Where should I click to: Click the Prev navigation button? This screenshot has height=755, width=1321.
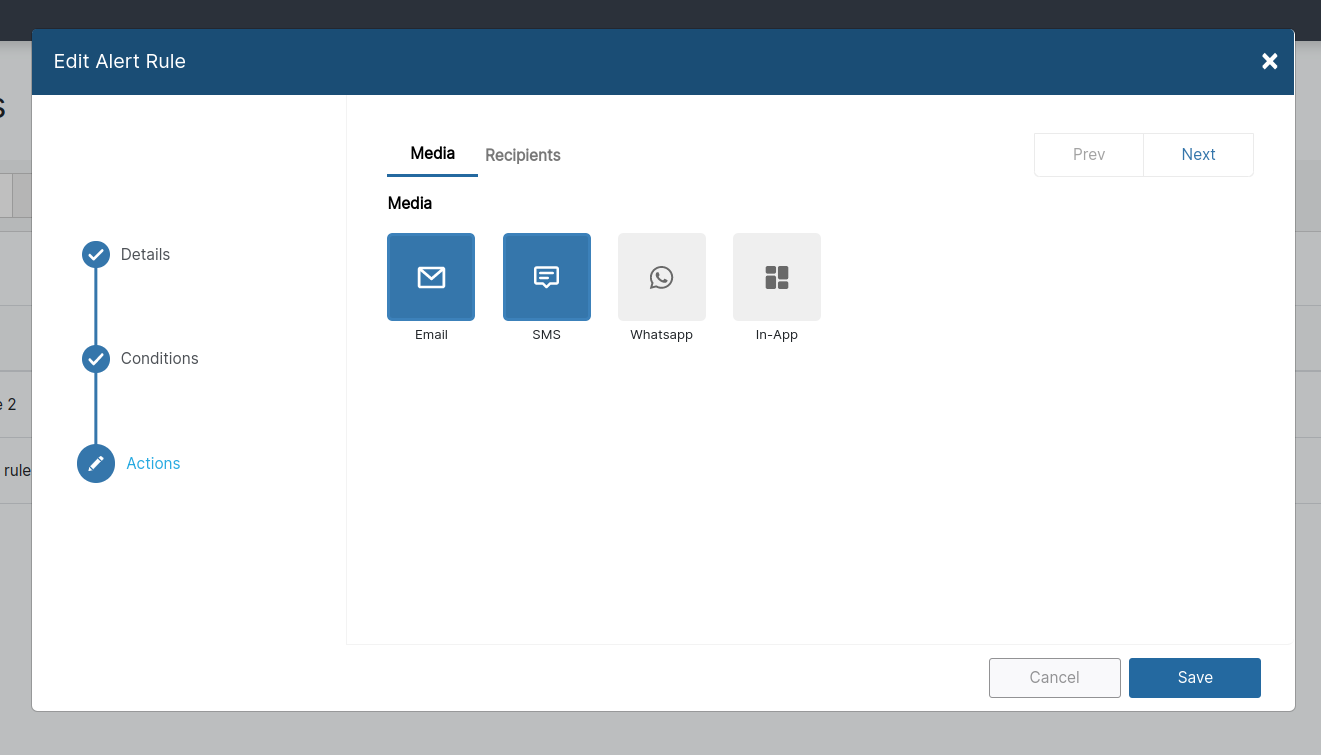coord(1088,154)
